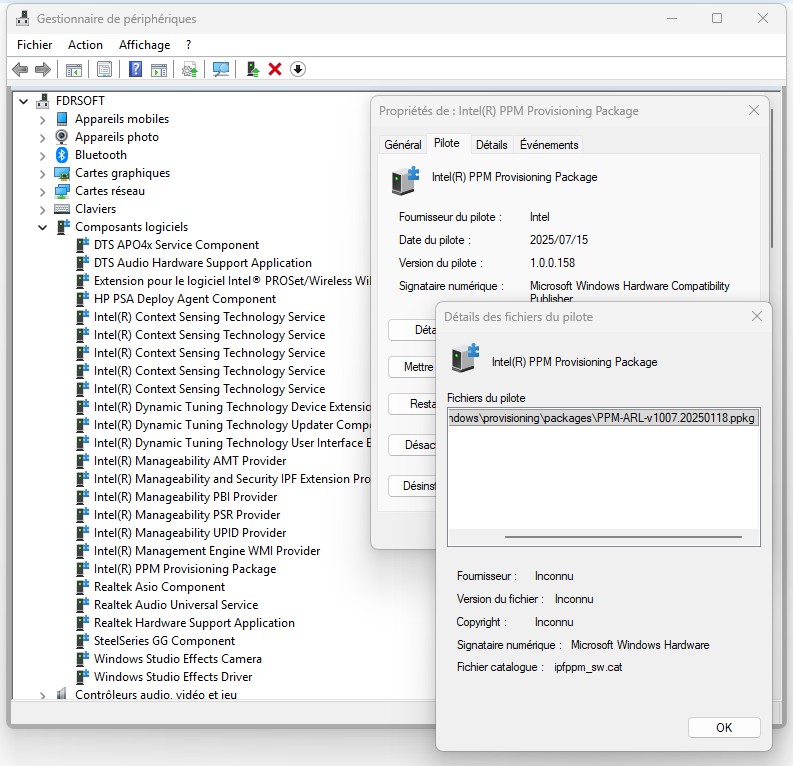Screen dimensions: 793x766
Task: Click the black down-arrow circle toolbar icon
Action: tap(298, 69)
